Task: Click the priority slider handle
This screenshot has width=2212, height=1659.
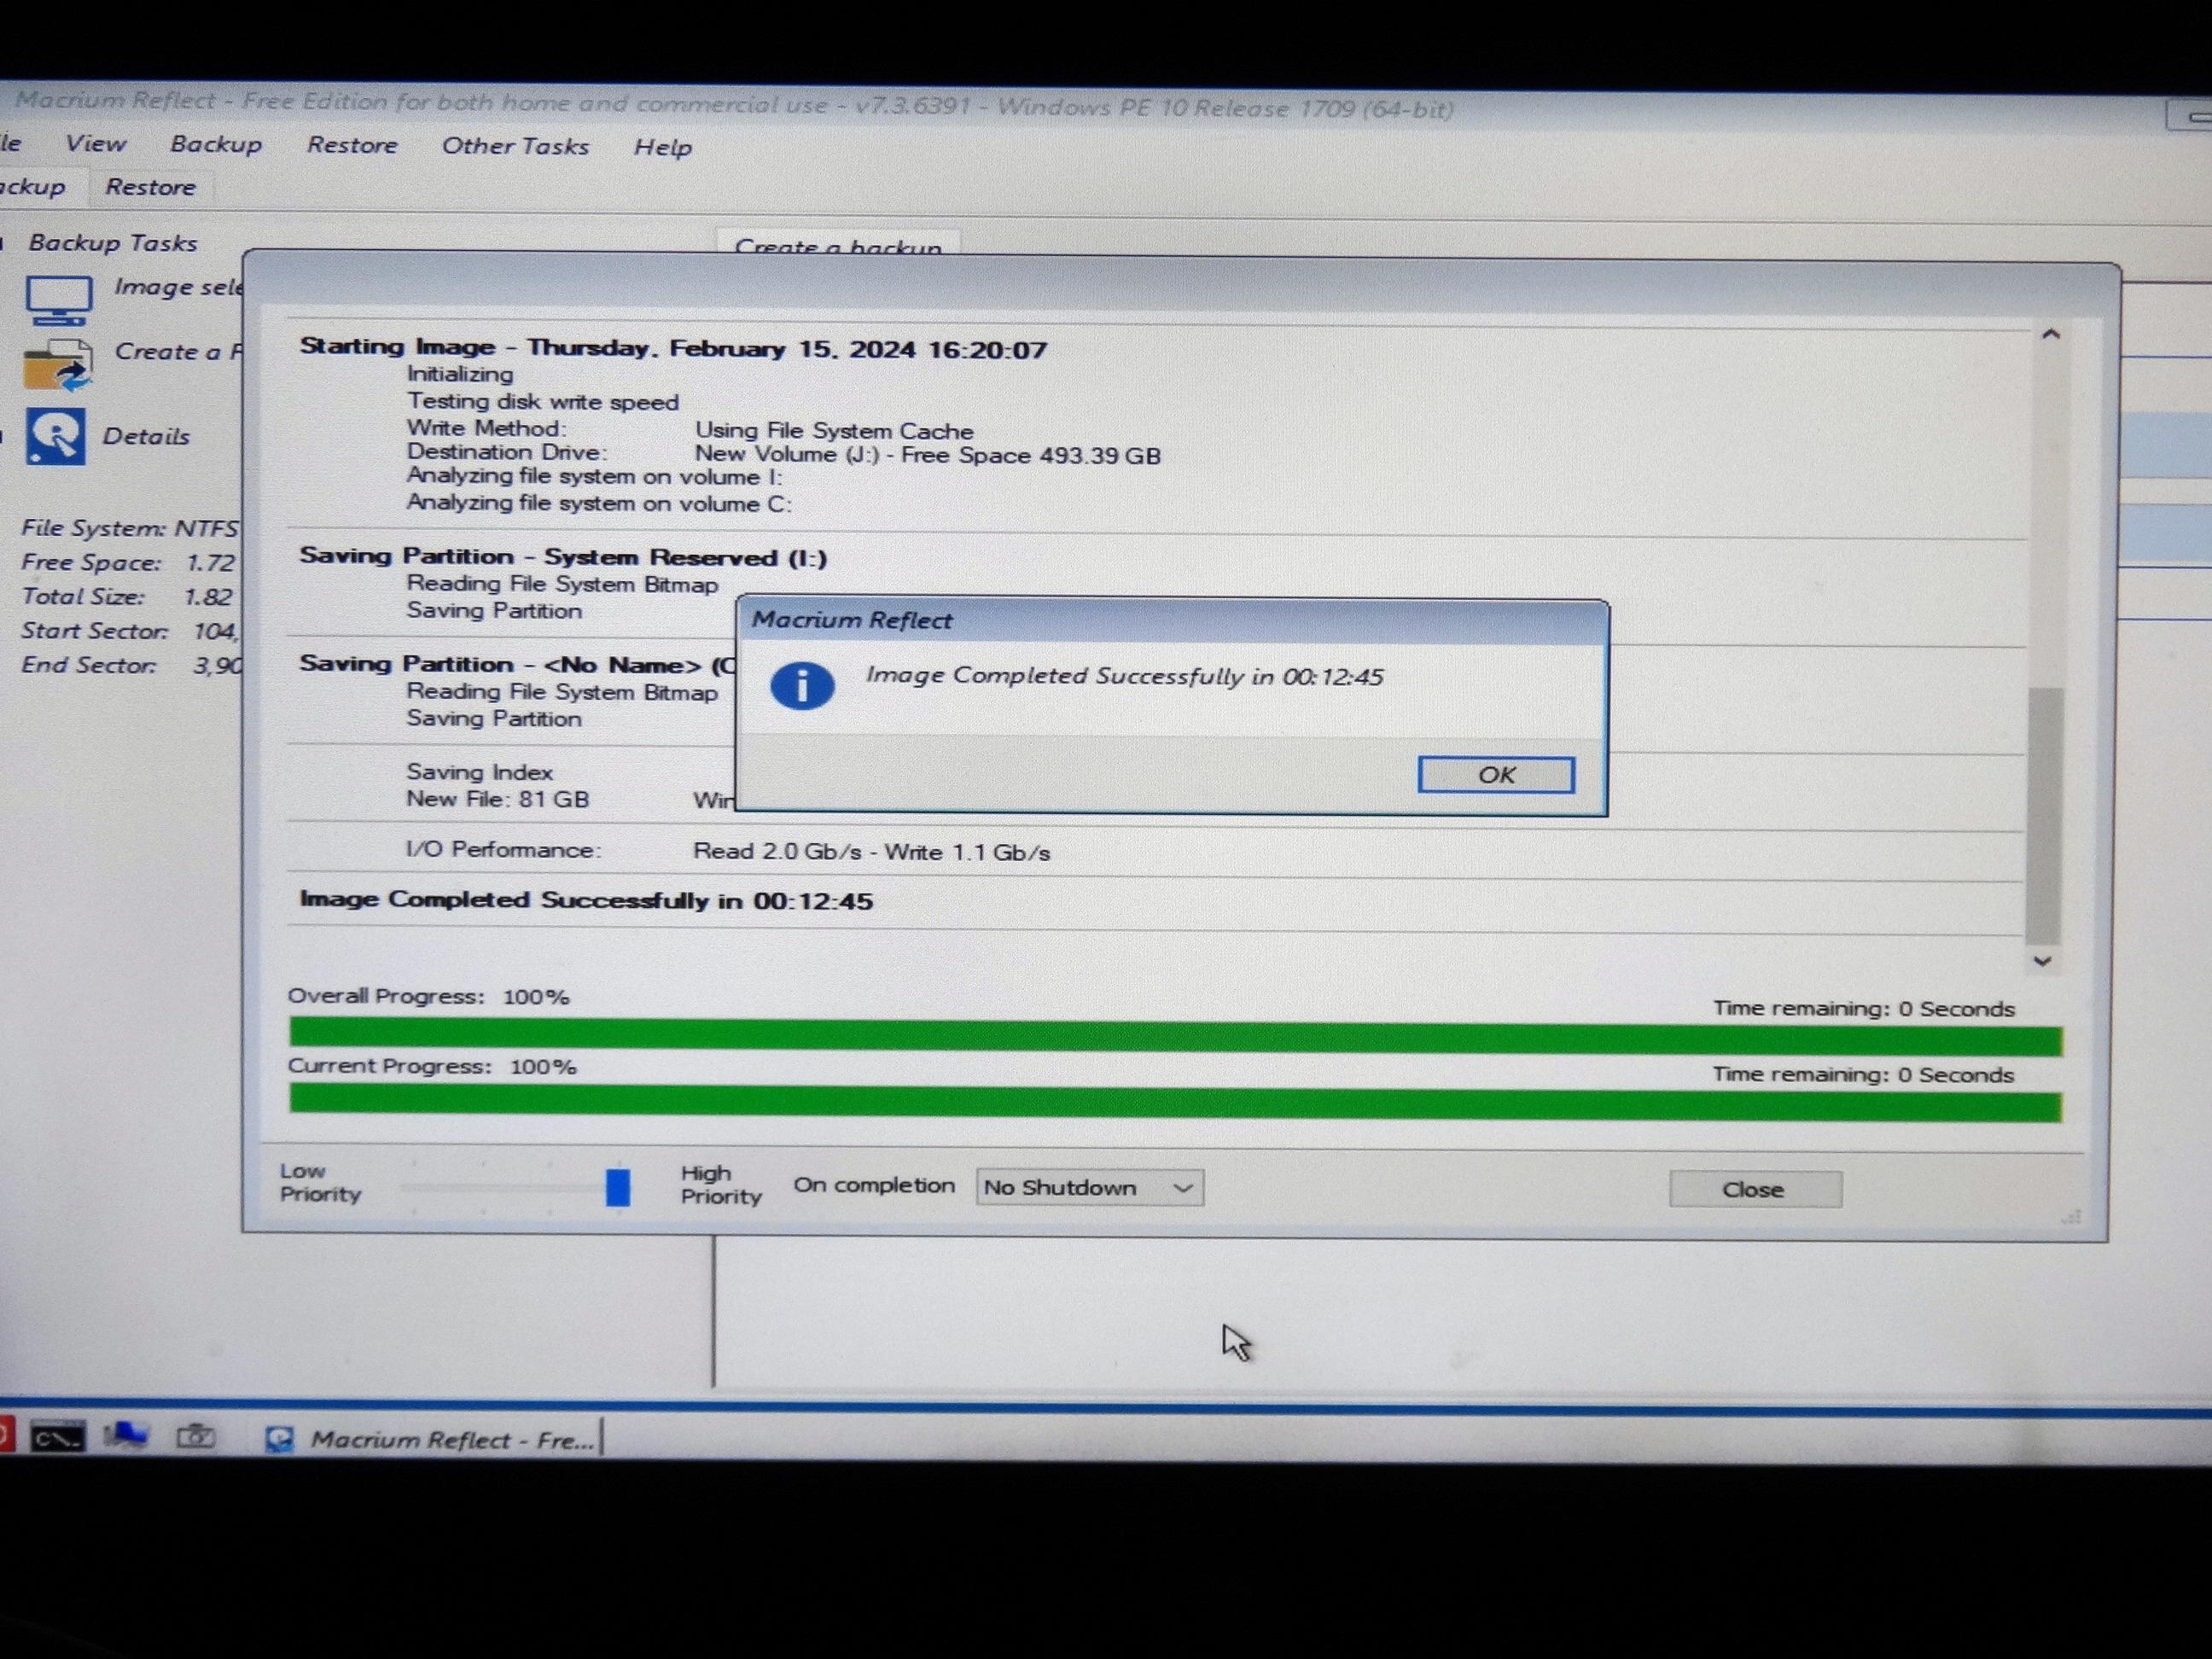Action: click(618, 1187)
